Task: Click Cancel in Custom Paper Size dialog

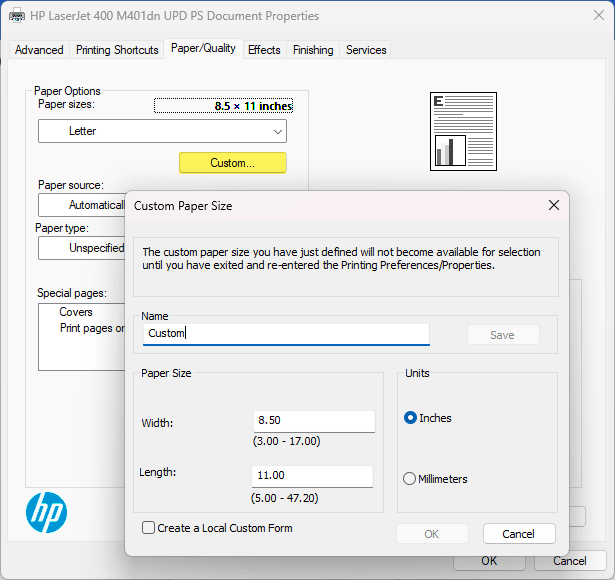Action: (x=519, y=534)
